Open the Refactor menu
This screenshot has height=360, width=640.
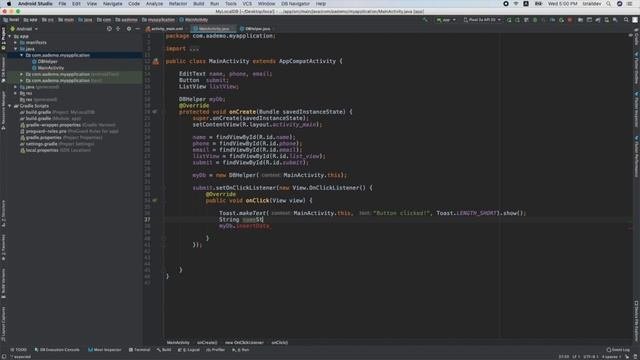178,4
